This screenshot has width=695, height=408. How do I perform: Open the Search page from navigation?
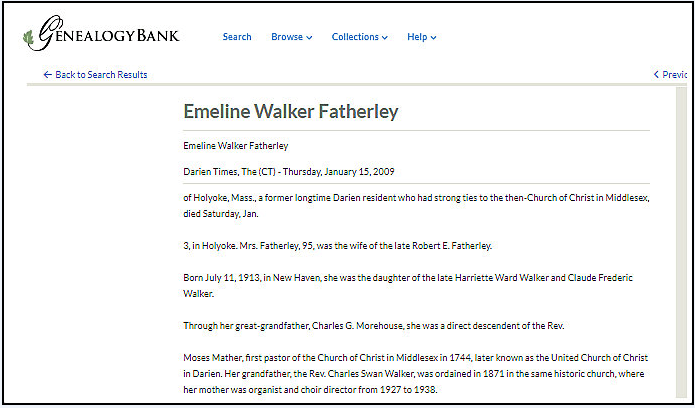tap(237, 37)
